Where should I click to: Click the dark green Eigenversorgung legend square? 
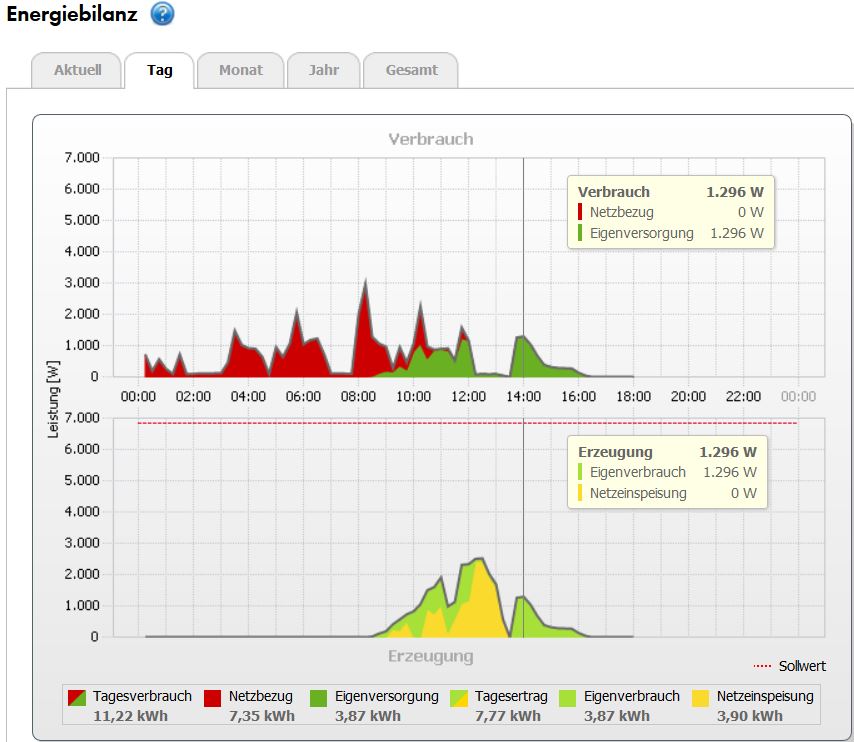(319, 698)
